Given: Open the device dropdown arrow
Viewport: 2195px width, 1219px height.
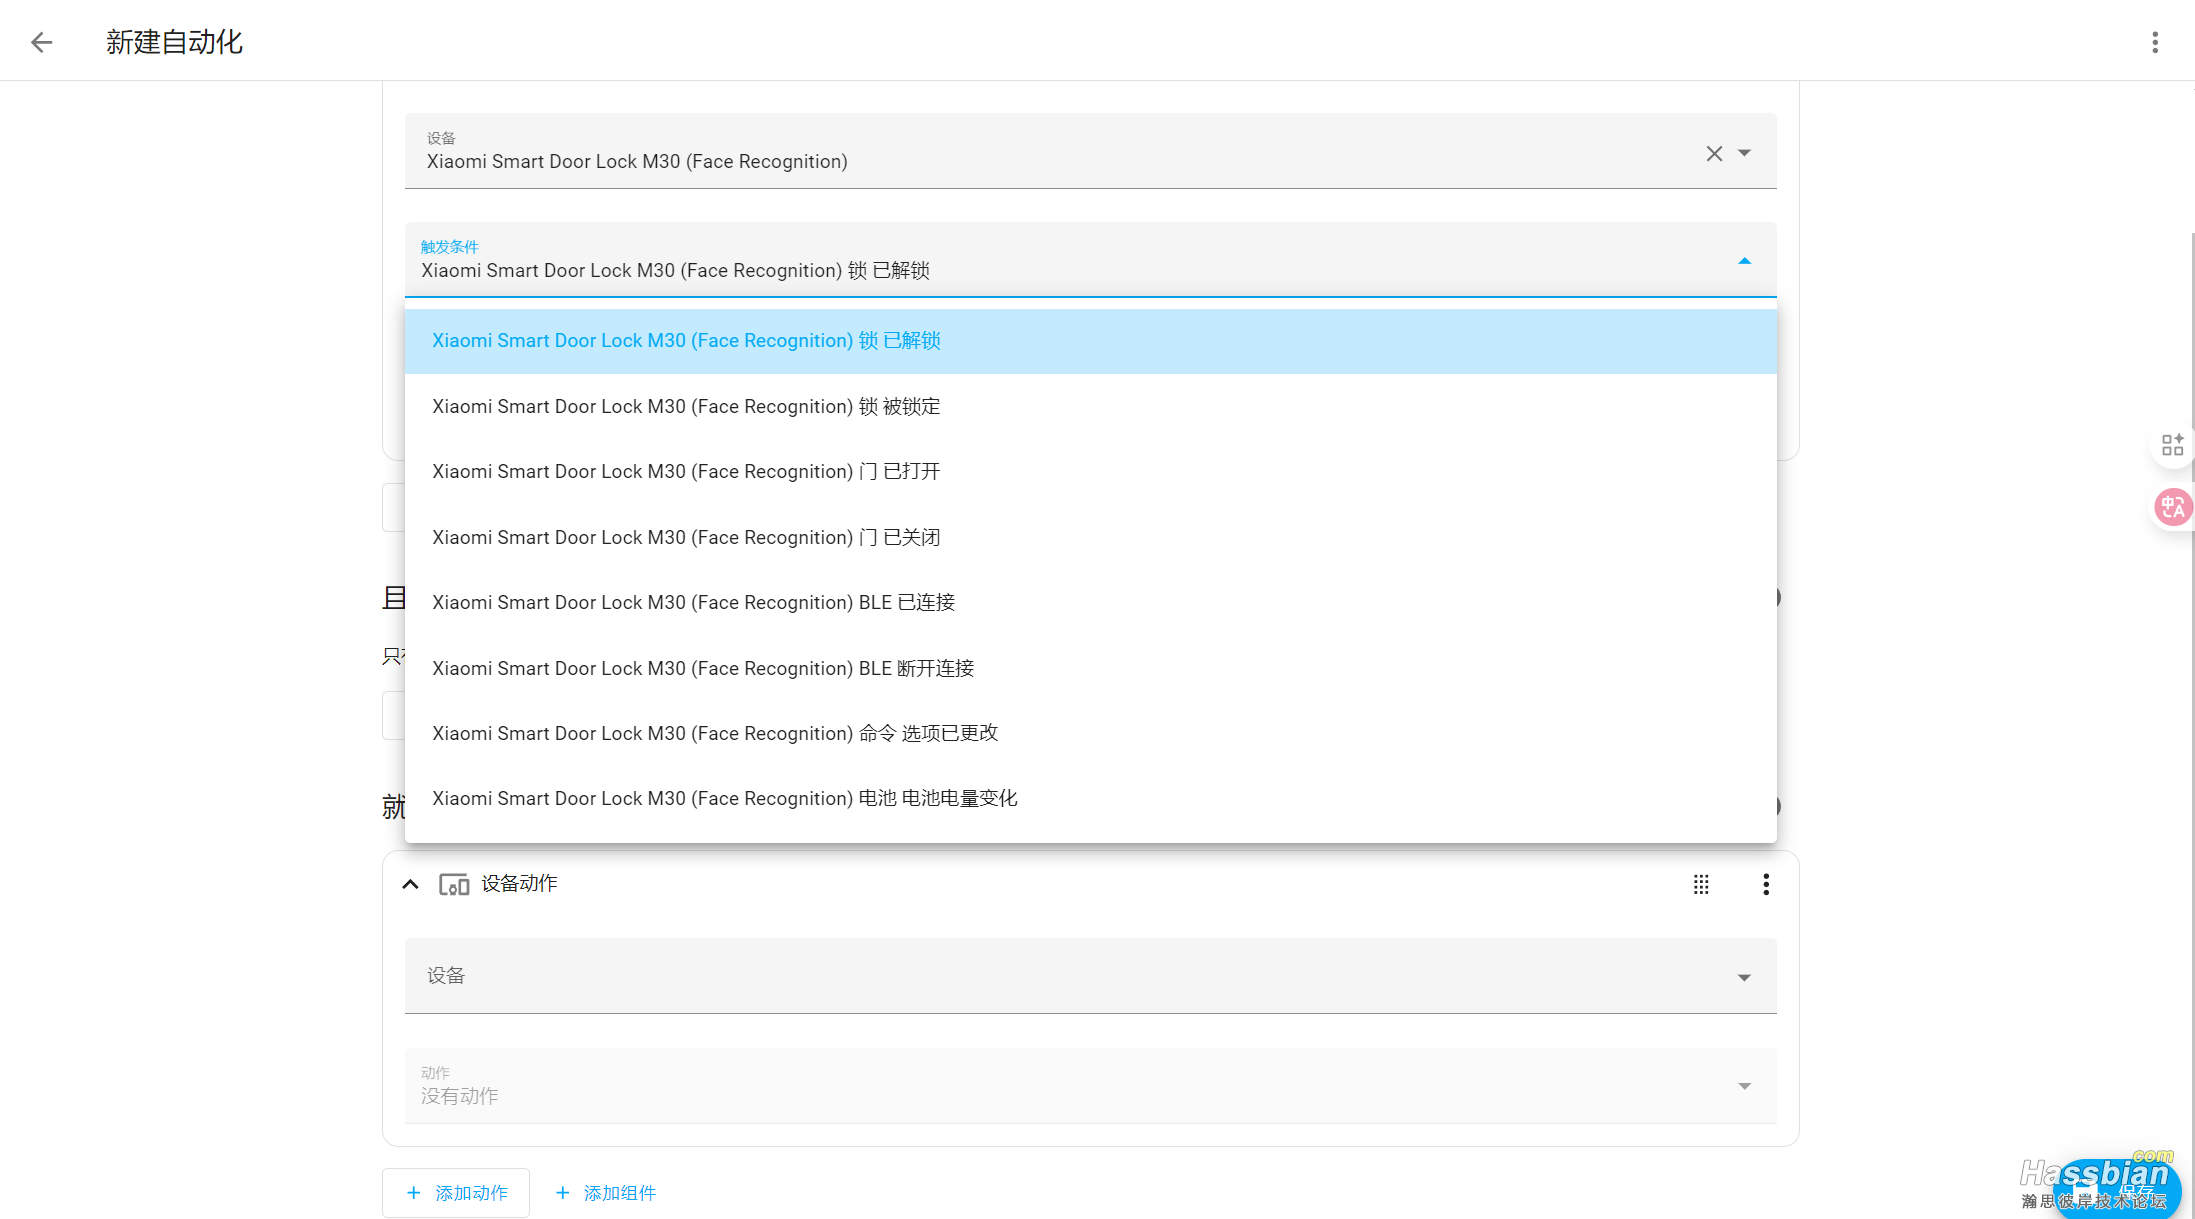Looking at the screenshot, I should pos(1745,153).
